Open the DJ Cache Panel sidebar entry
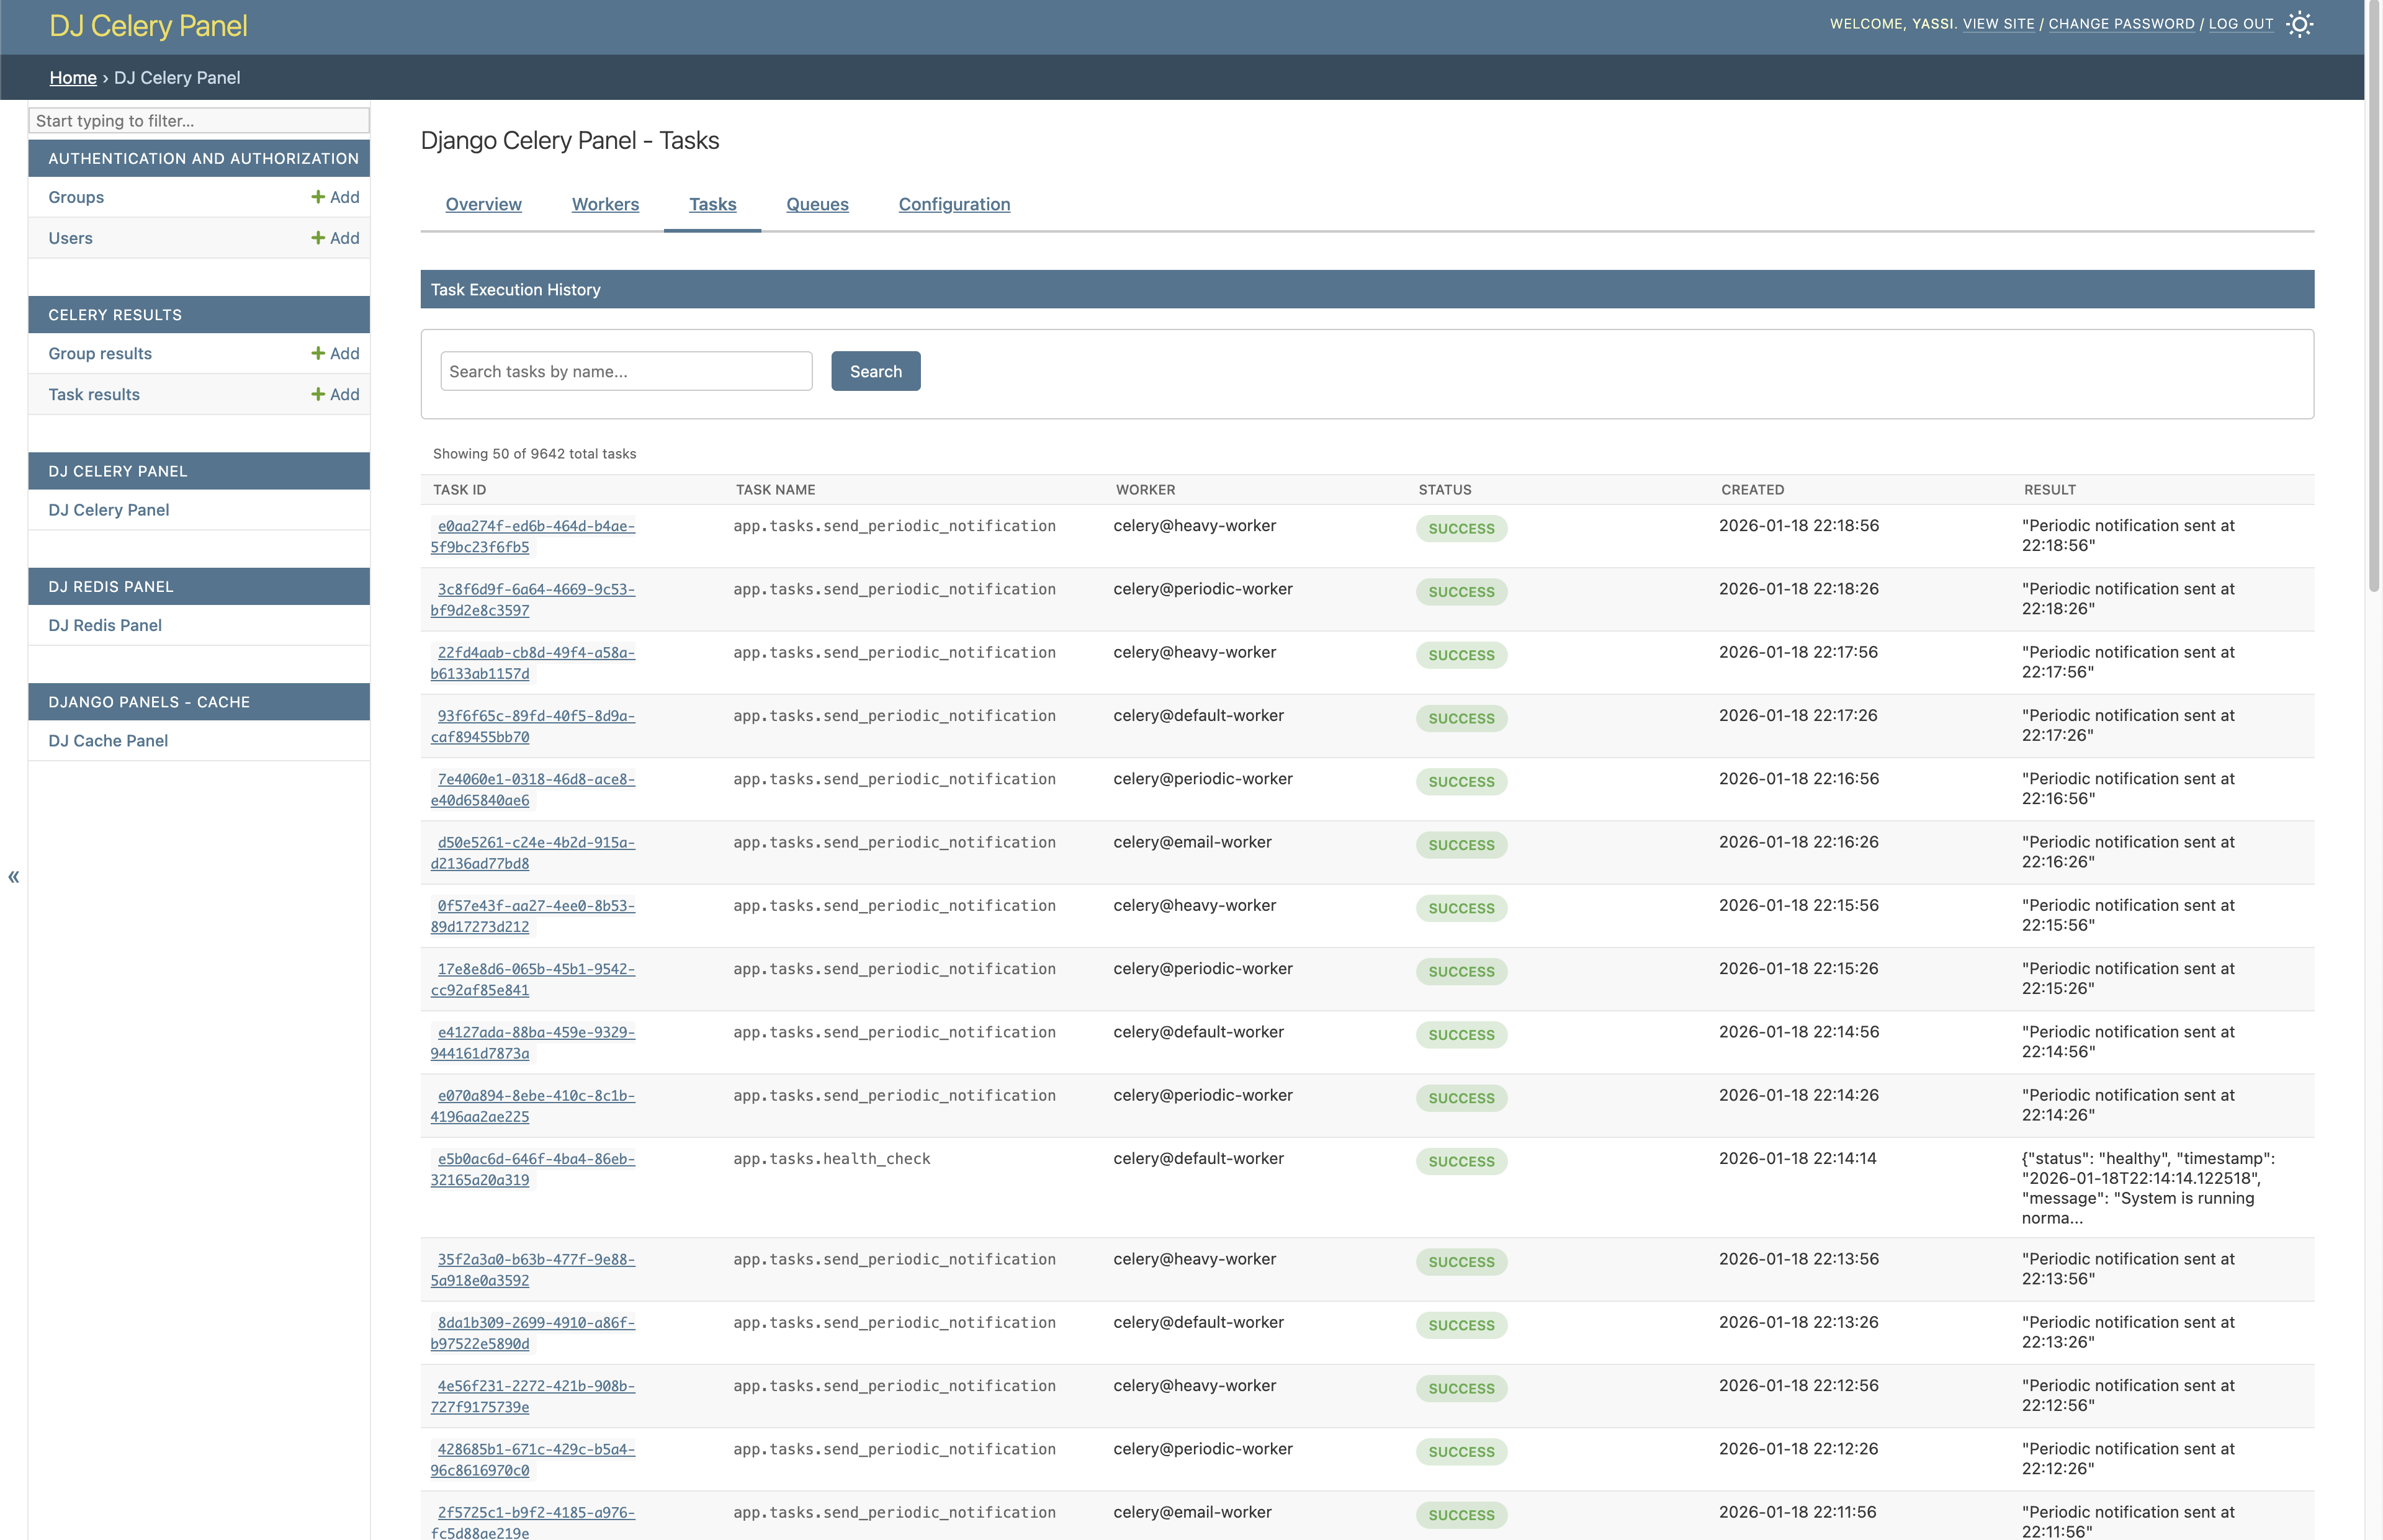Viewport: 2383px width, 1540px height. tap(107, 740)
